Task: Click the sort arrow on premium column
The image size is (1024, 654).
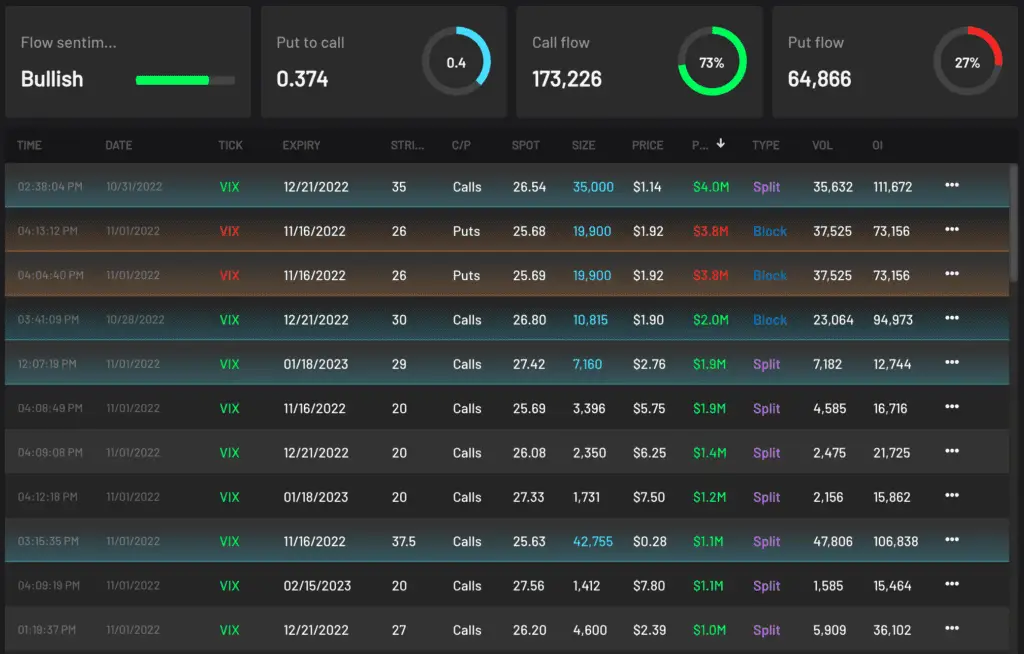Action: click(720, 143)
